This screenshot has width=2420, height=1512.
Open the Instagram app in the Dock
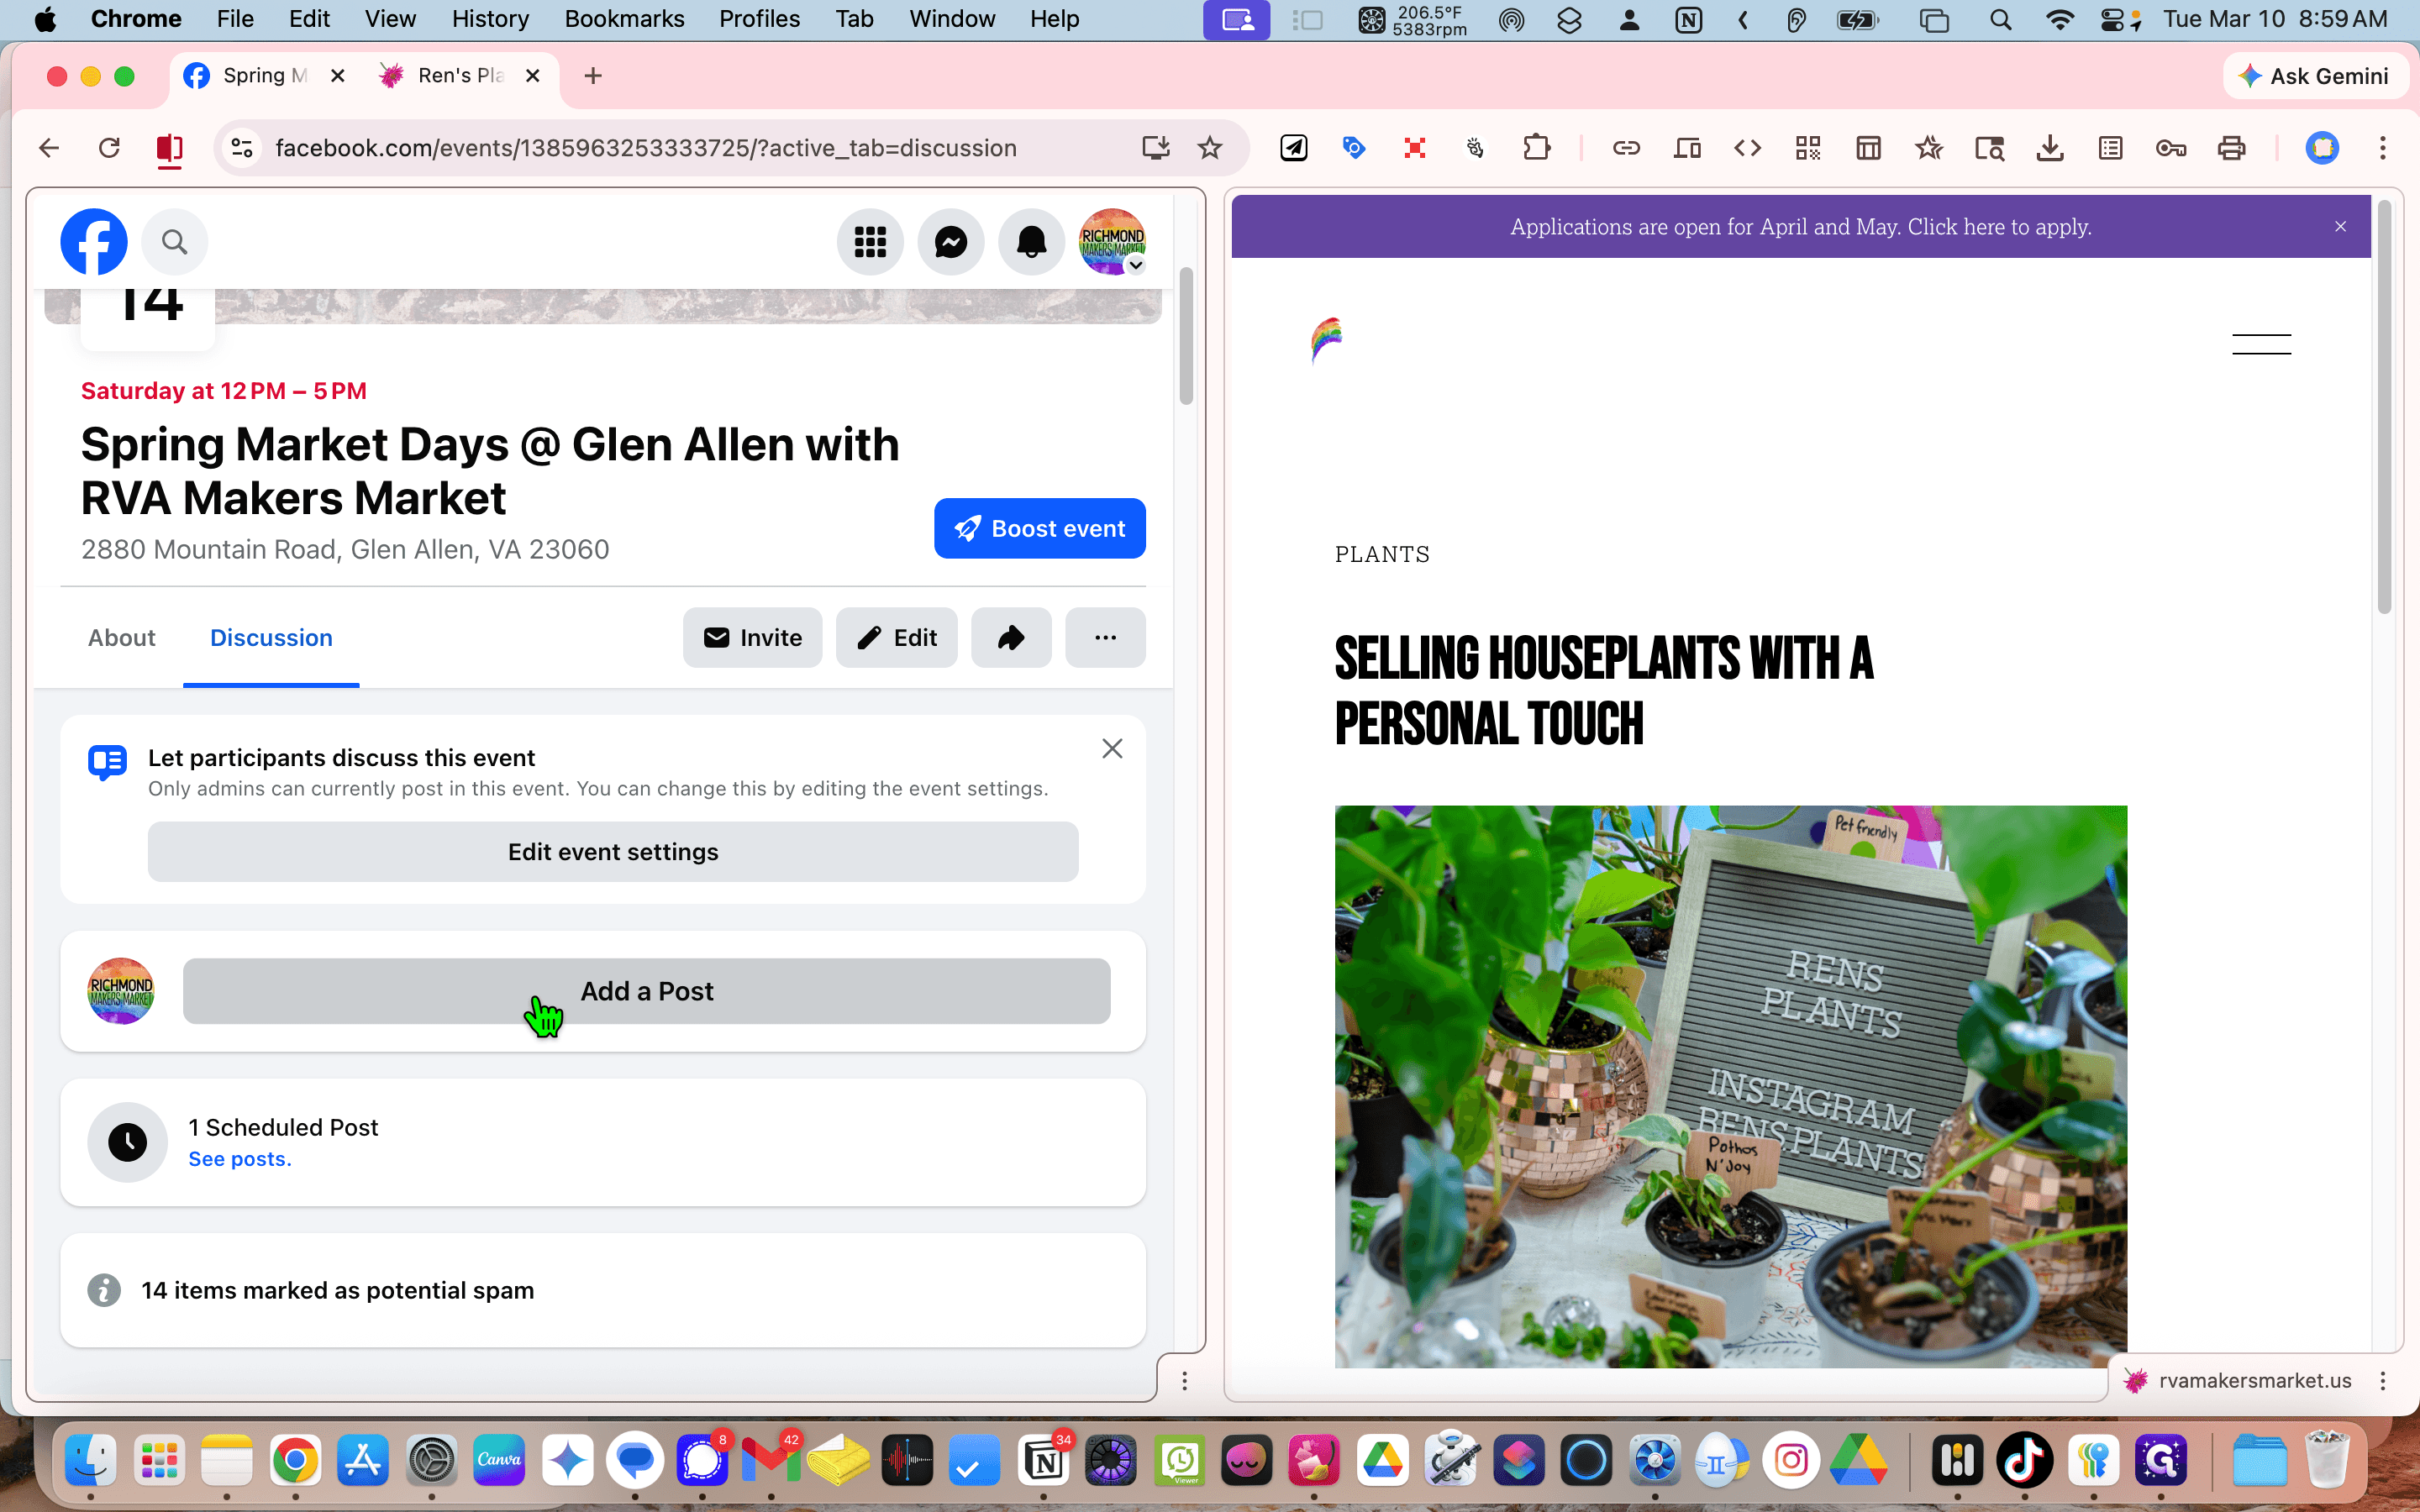[x=1790, y=1461]
